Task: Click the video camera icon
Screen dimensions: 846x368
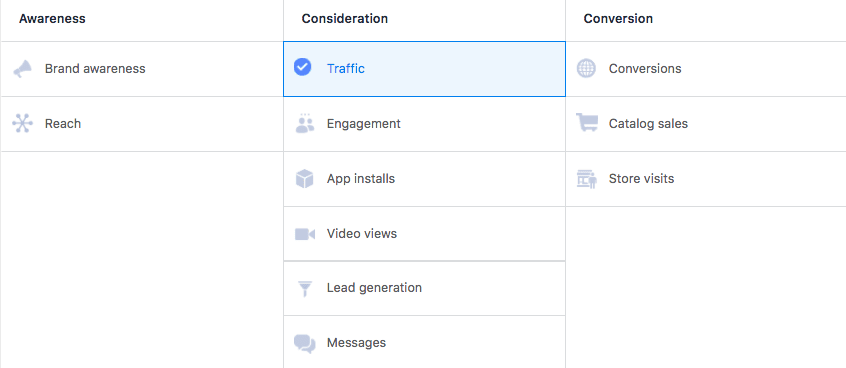Action: point(305,234)
